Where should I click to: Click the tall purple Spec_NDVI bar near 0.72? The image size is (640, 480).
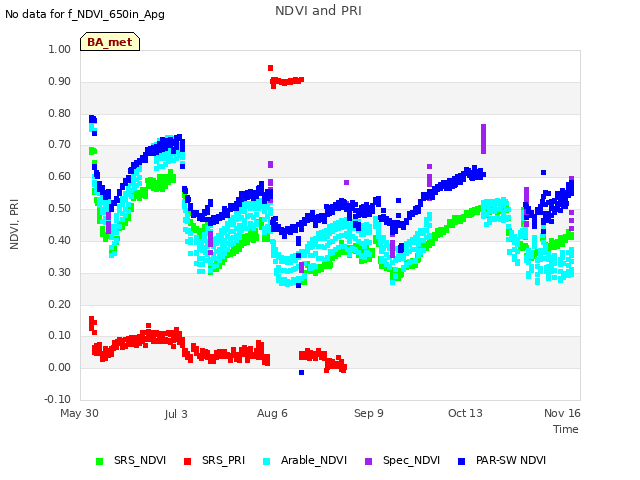[x=484, y=139]
